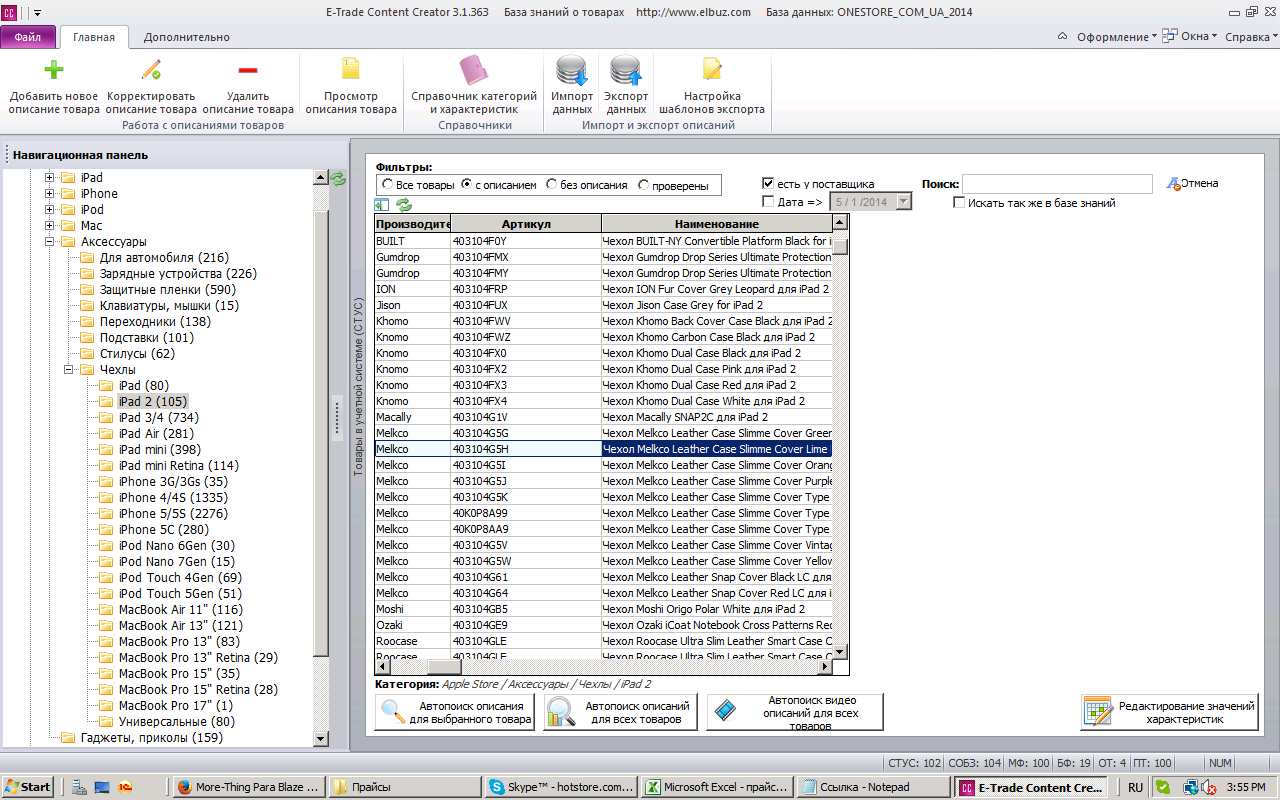Click the ribbon minimize arrow icon
The width and height of the screenshot is (1280, 800).
pos(1062,37)
